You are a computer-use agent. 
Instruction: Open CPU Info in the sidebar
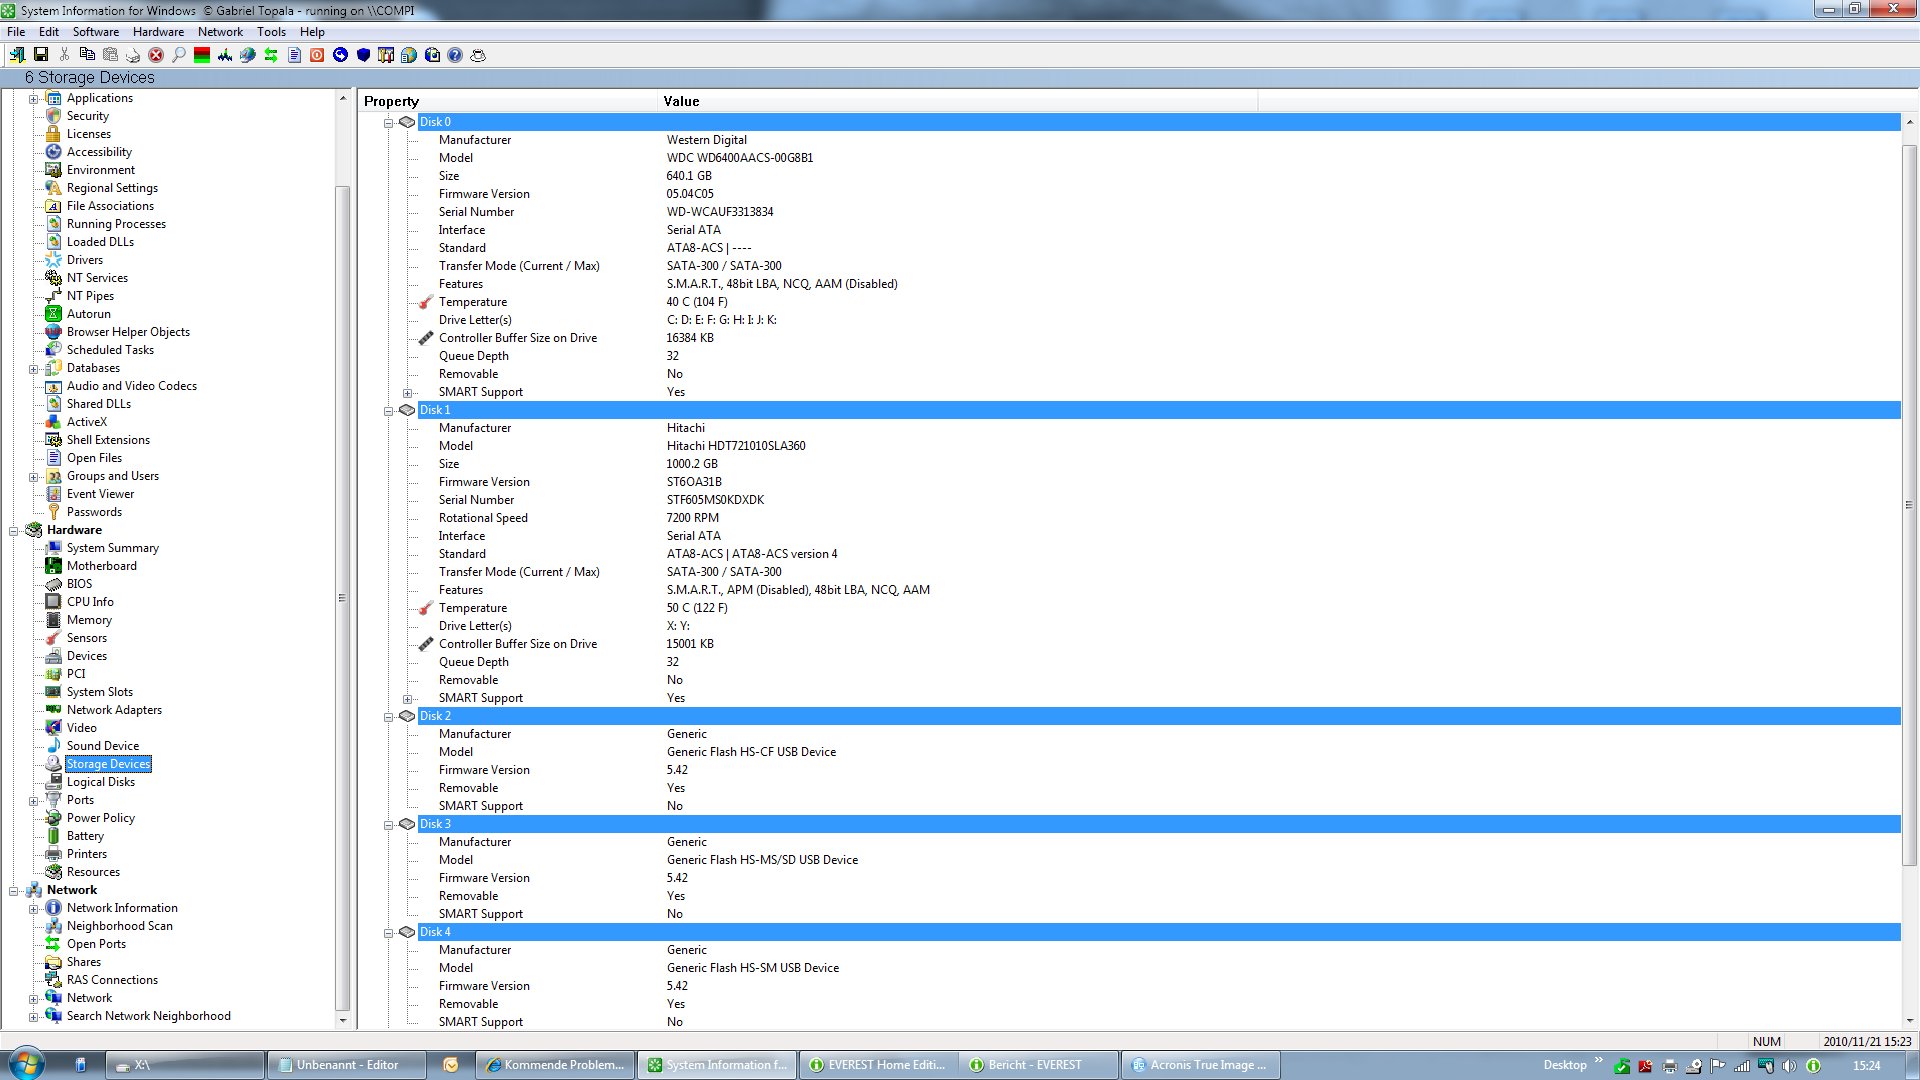pyautogui.click(x=90, y=602)
